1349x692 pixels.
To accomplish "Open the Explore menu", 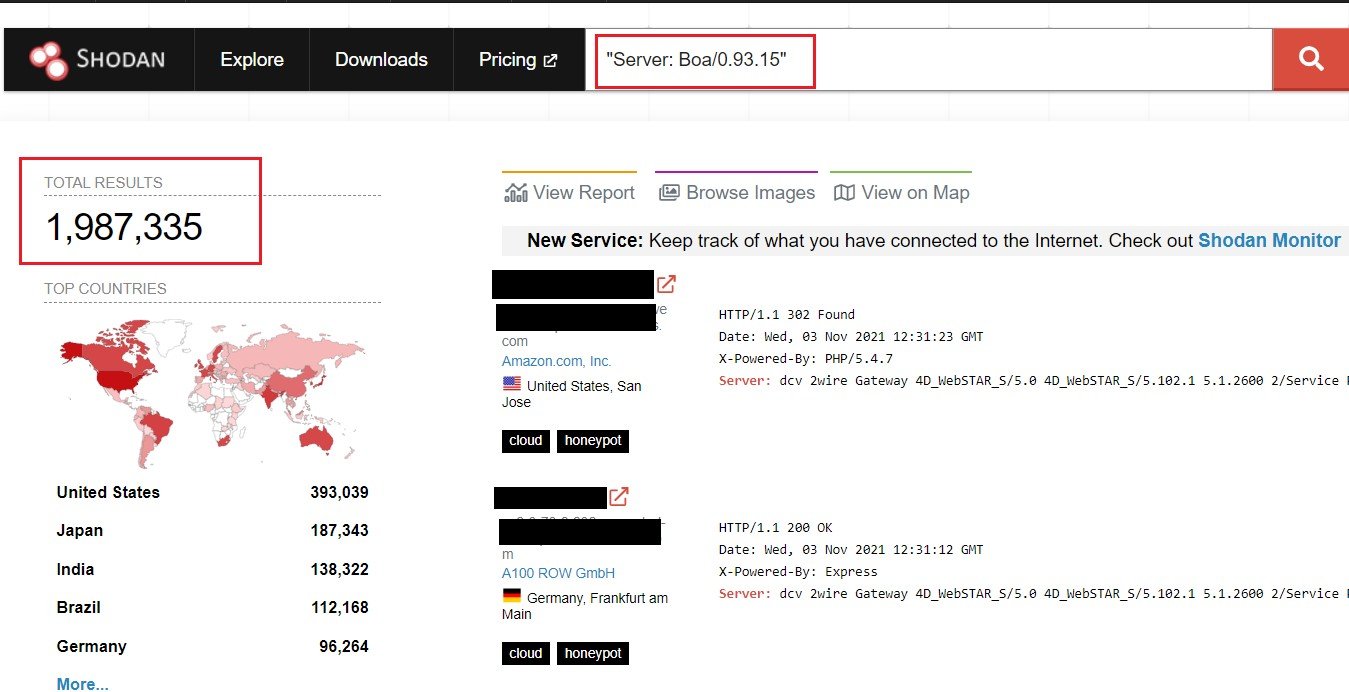I will point(252,59).
